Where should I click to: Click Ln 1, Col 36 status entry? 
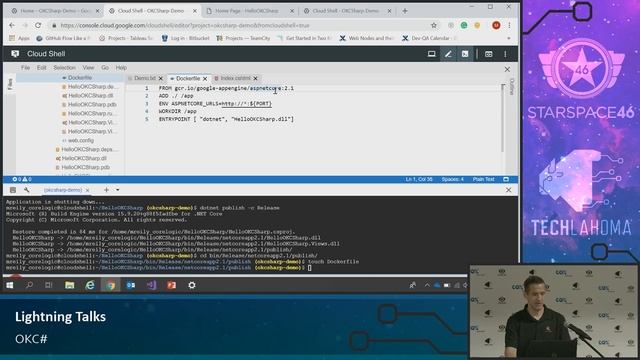click(x=419, y=179)
